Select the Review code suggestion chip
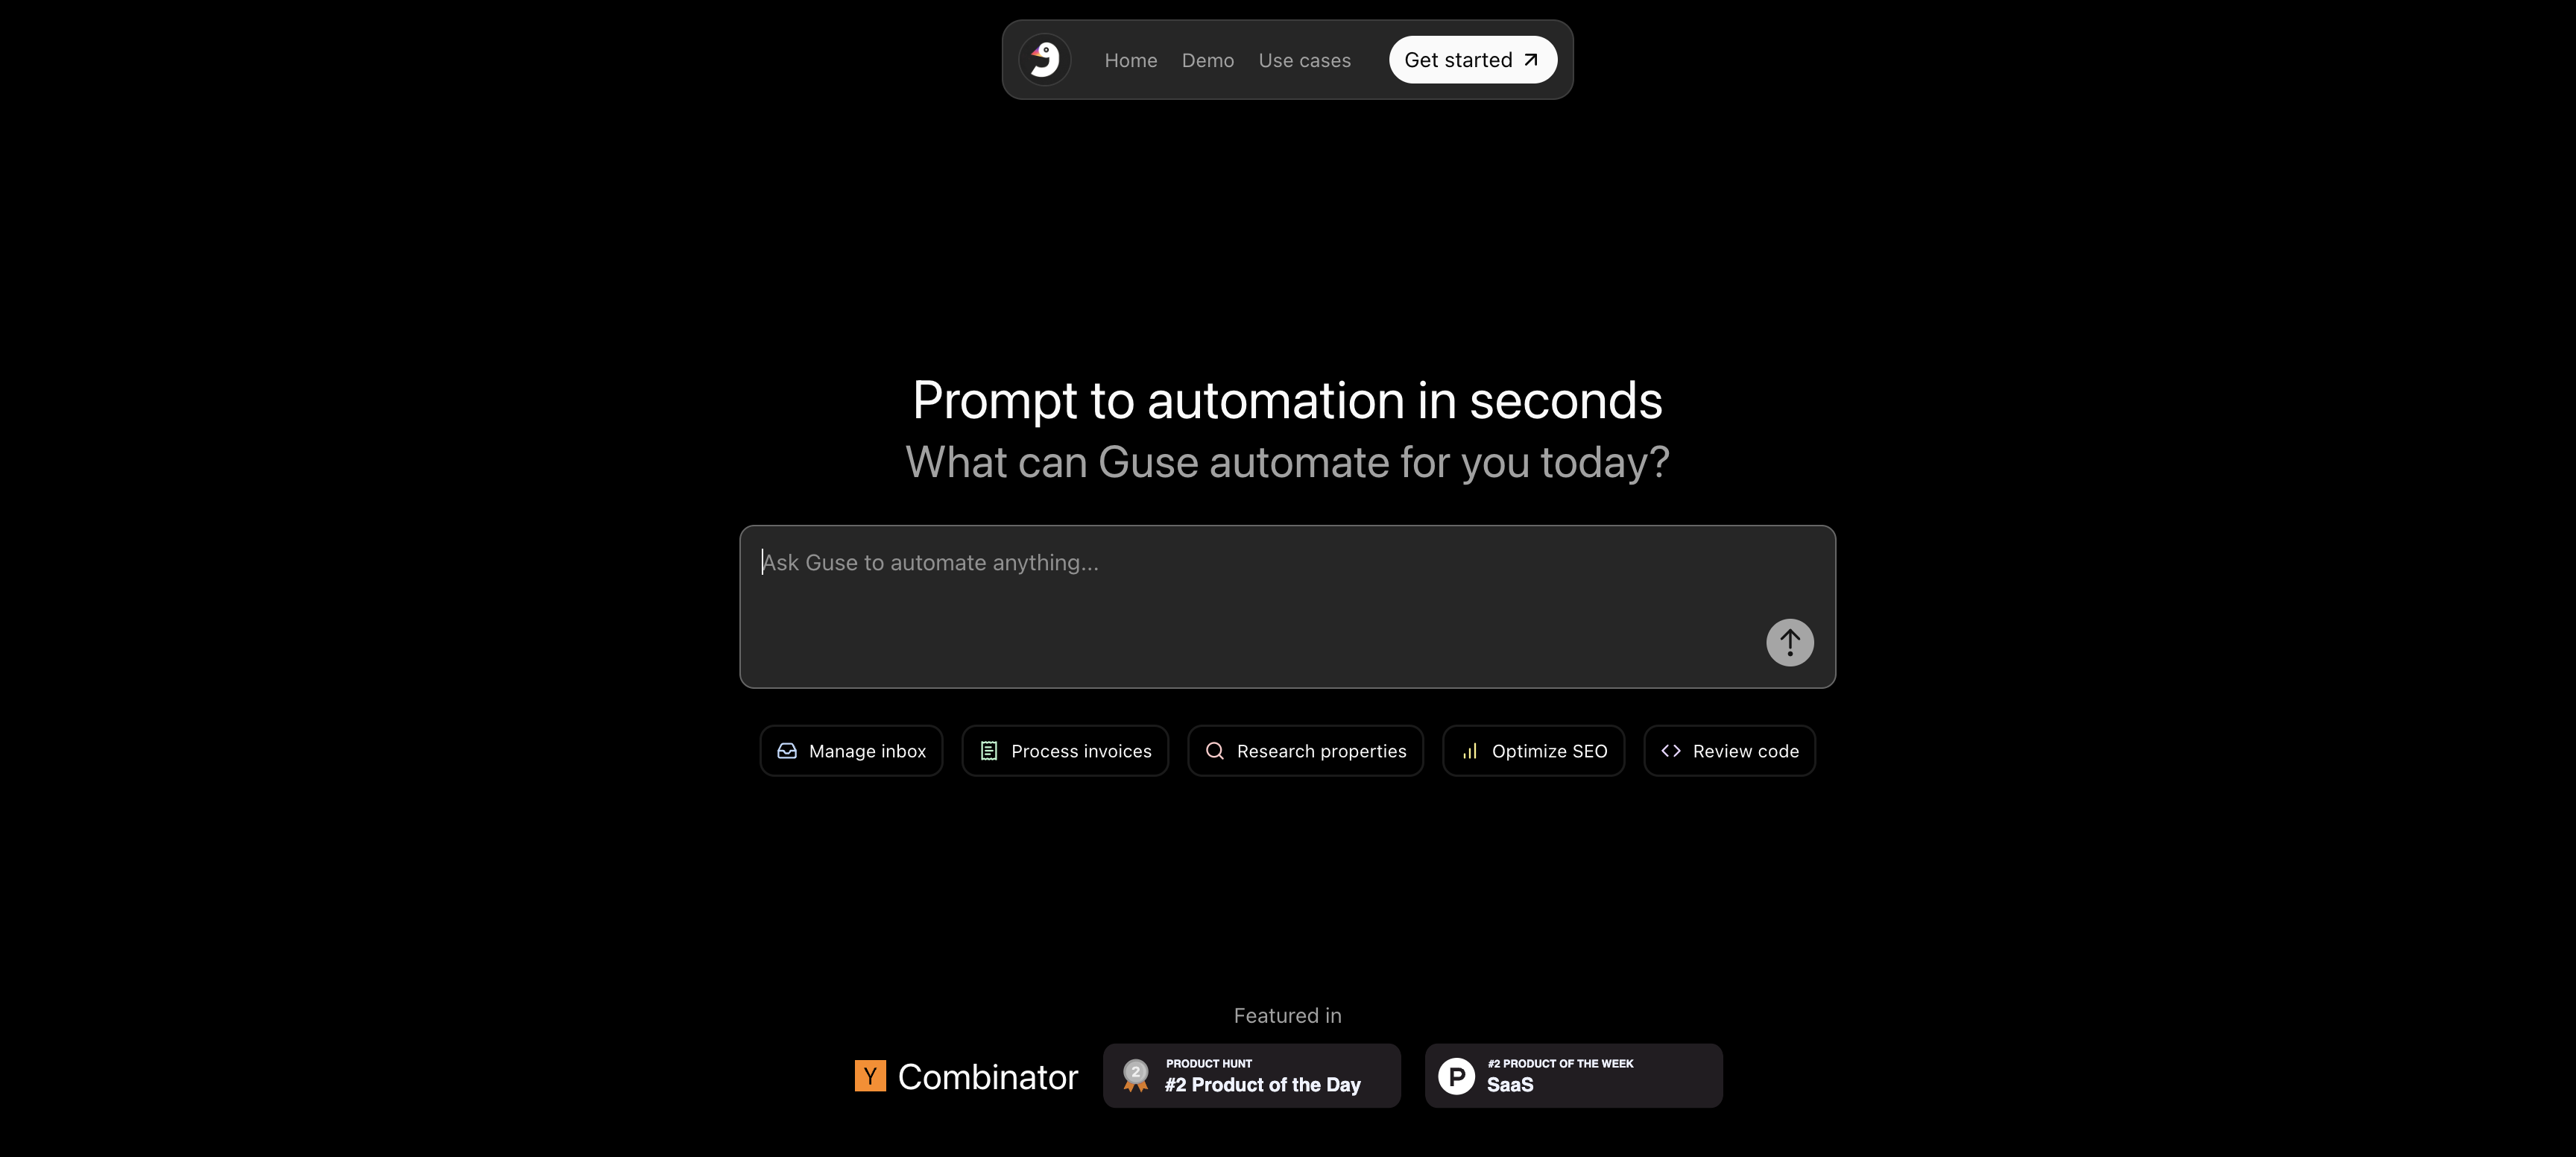 click(1729, 751)
